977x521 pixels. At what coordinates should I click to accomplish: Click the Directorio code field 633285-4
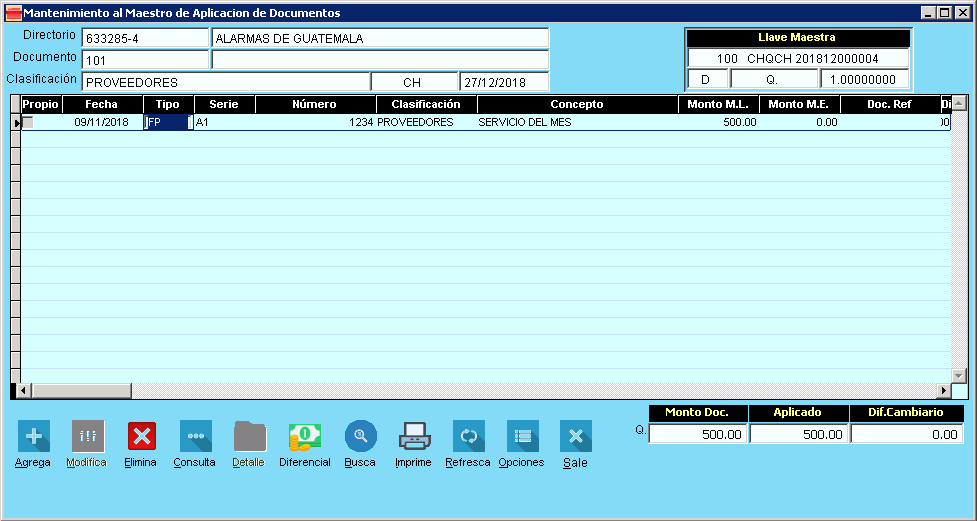tap(145, 38)
